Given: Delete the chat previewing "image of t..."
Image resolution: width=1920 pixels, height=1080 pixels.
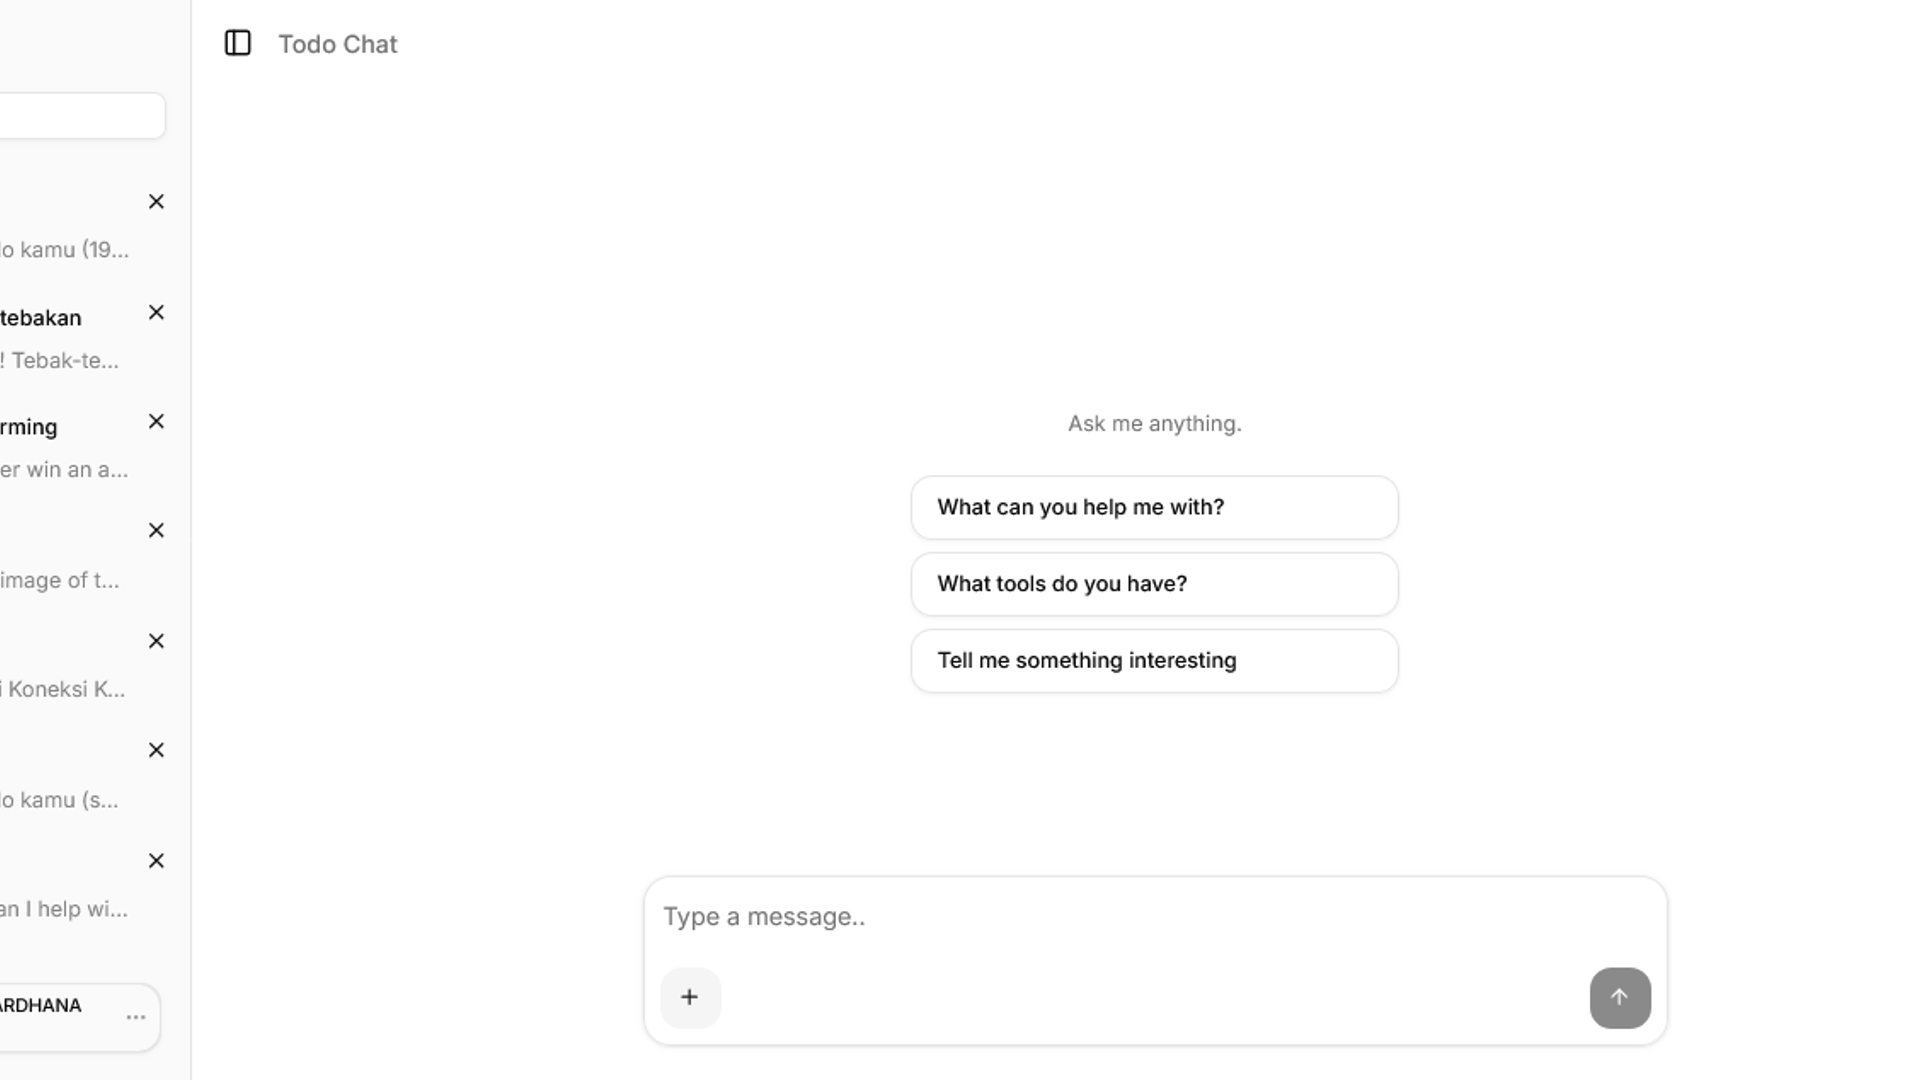Looking at the screenshot, I should tap(156, 531).
